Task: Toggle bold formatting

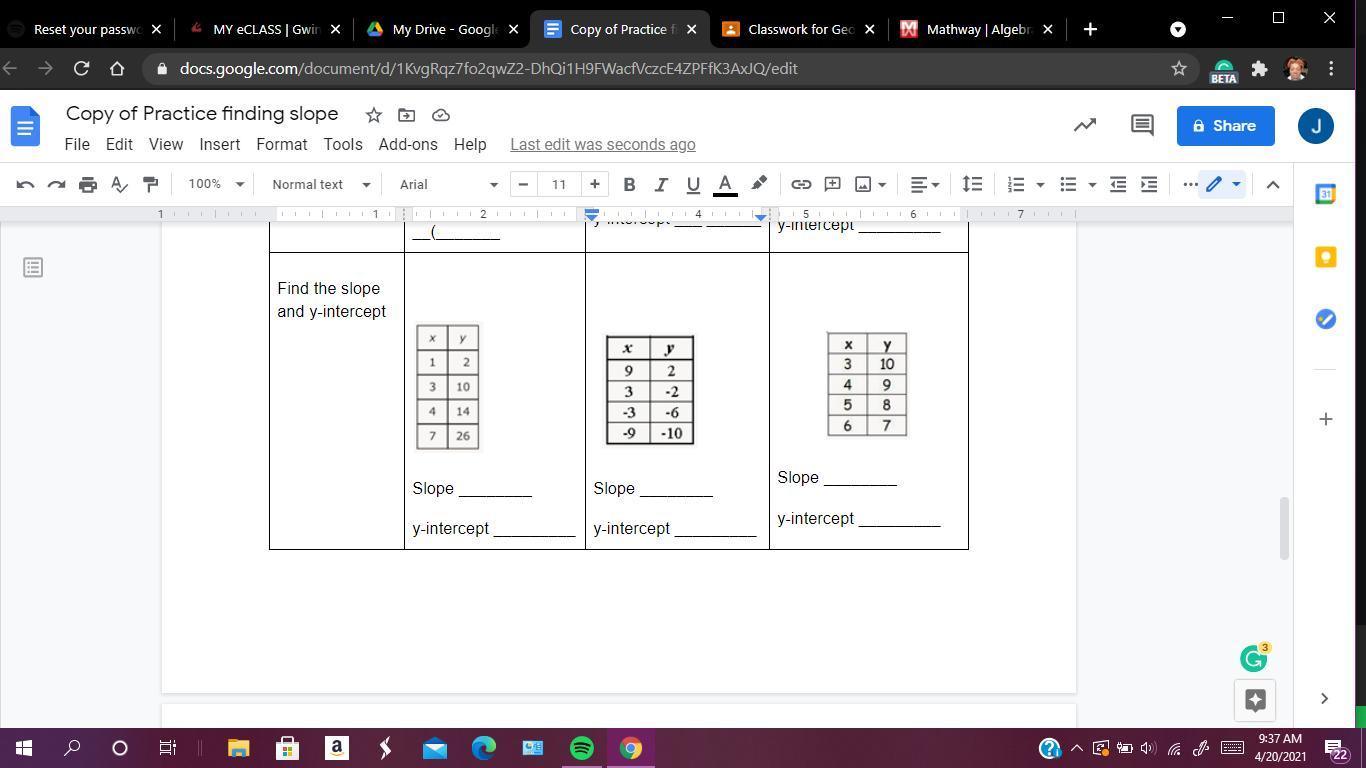Action: pos(629,184)
